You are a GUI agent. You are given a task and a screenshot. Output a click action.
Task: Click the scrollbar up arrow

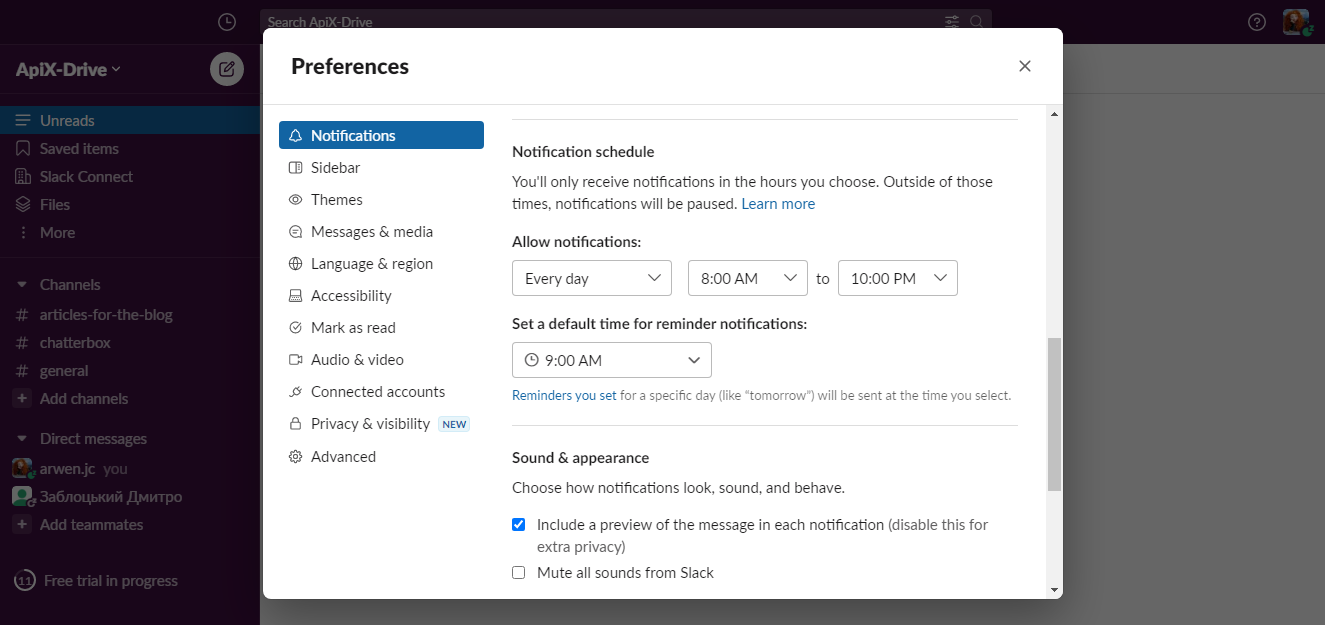(1054, 112)
